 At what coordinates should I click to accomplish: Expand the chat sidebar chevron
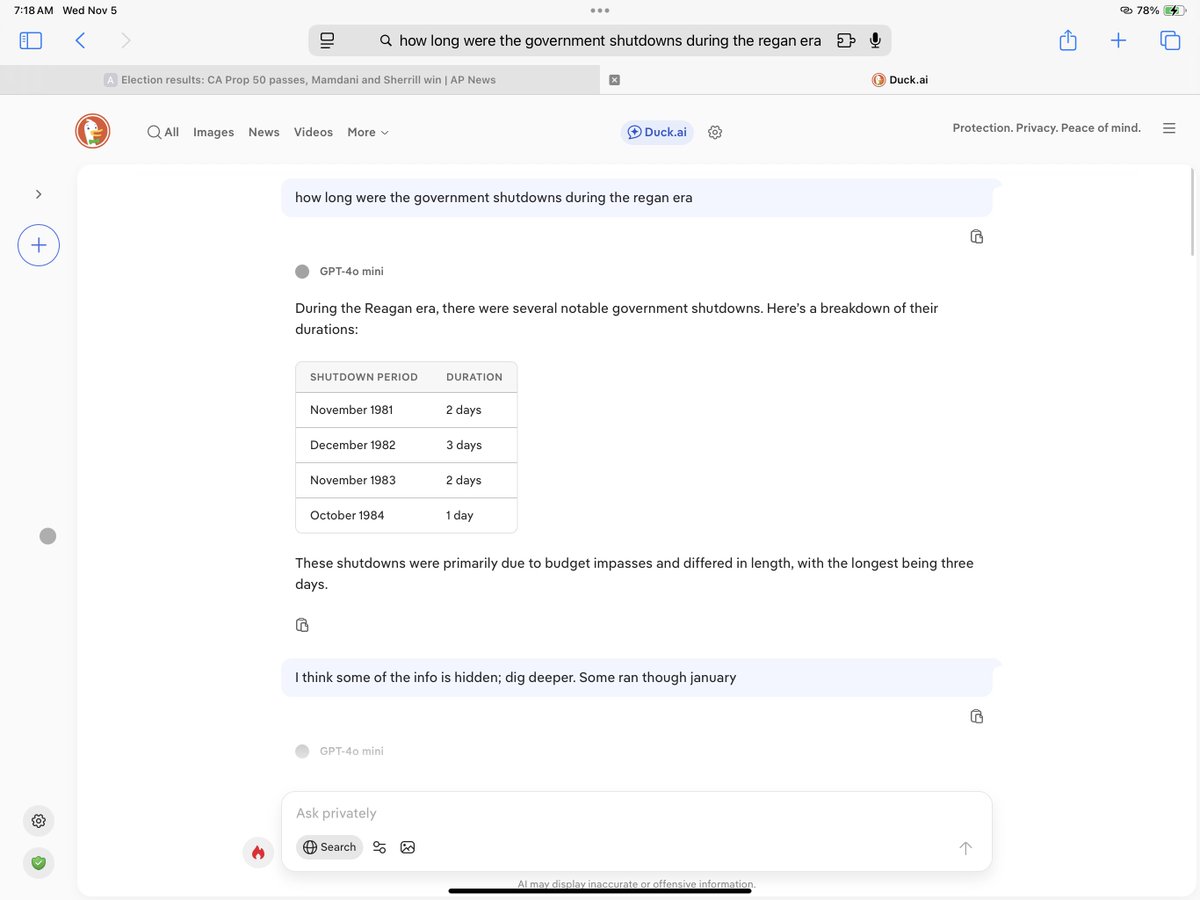38,194
